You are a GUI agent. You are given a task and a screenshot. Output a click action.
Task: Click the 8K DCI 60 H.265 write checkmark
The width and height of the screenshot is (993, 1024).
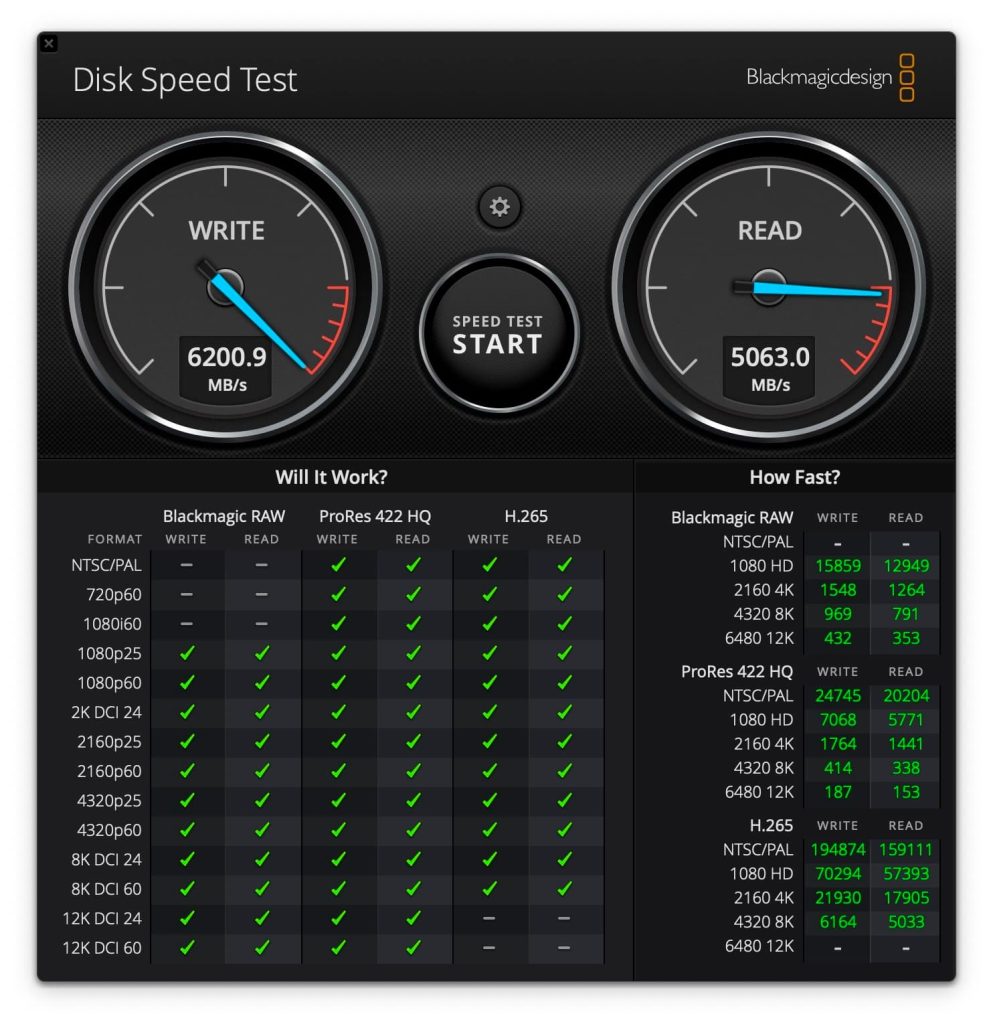[489, 888]
